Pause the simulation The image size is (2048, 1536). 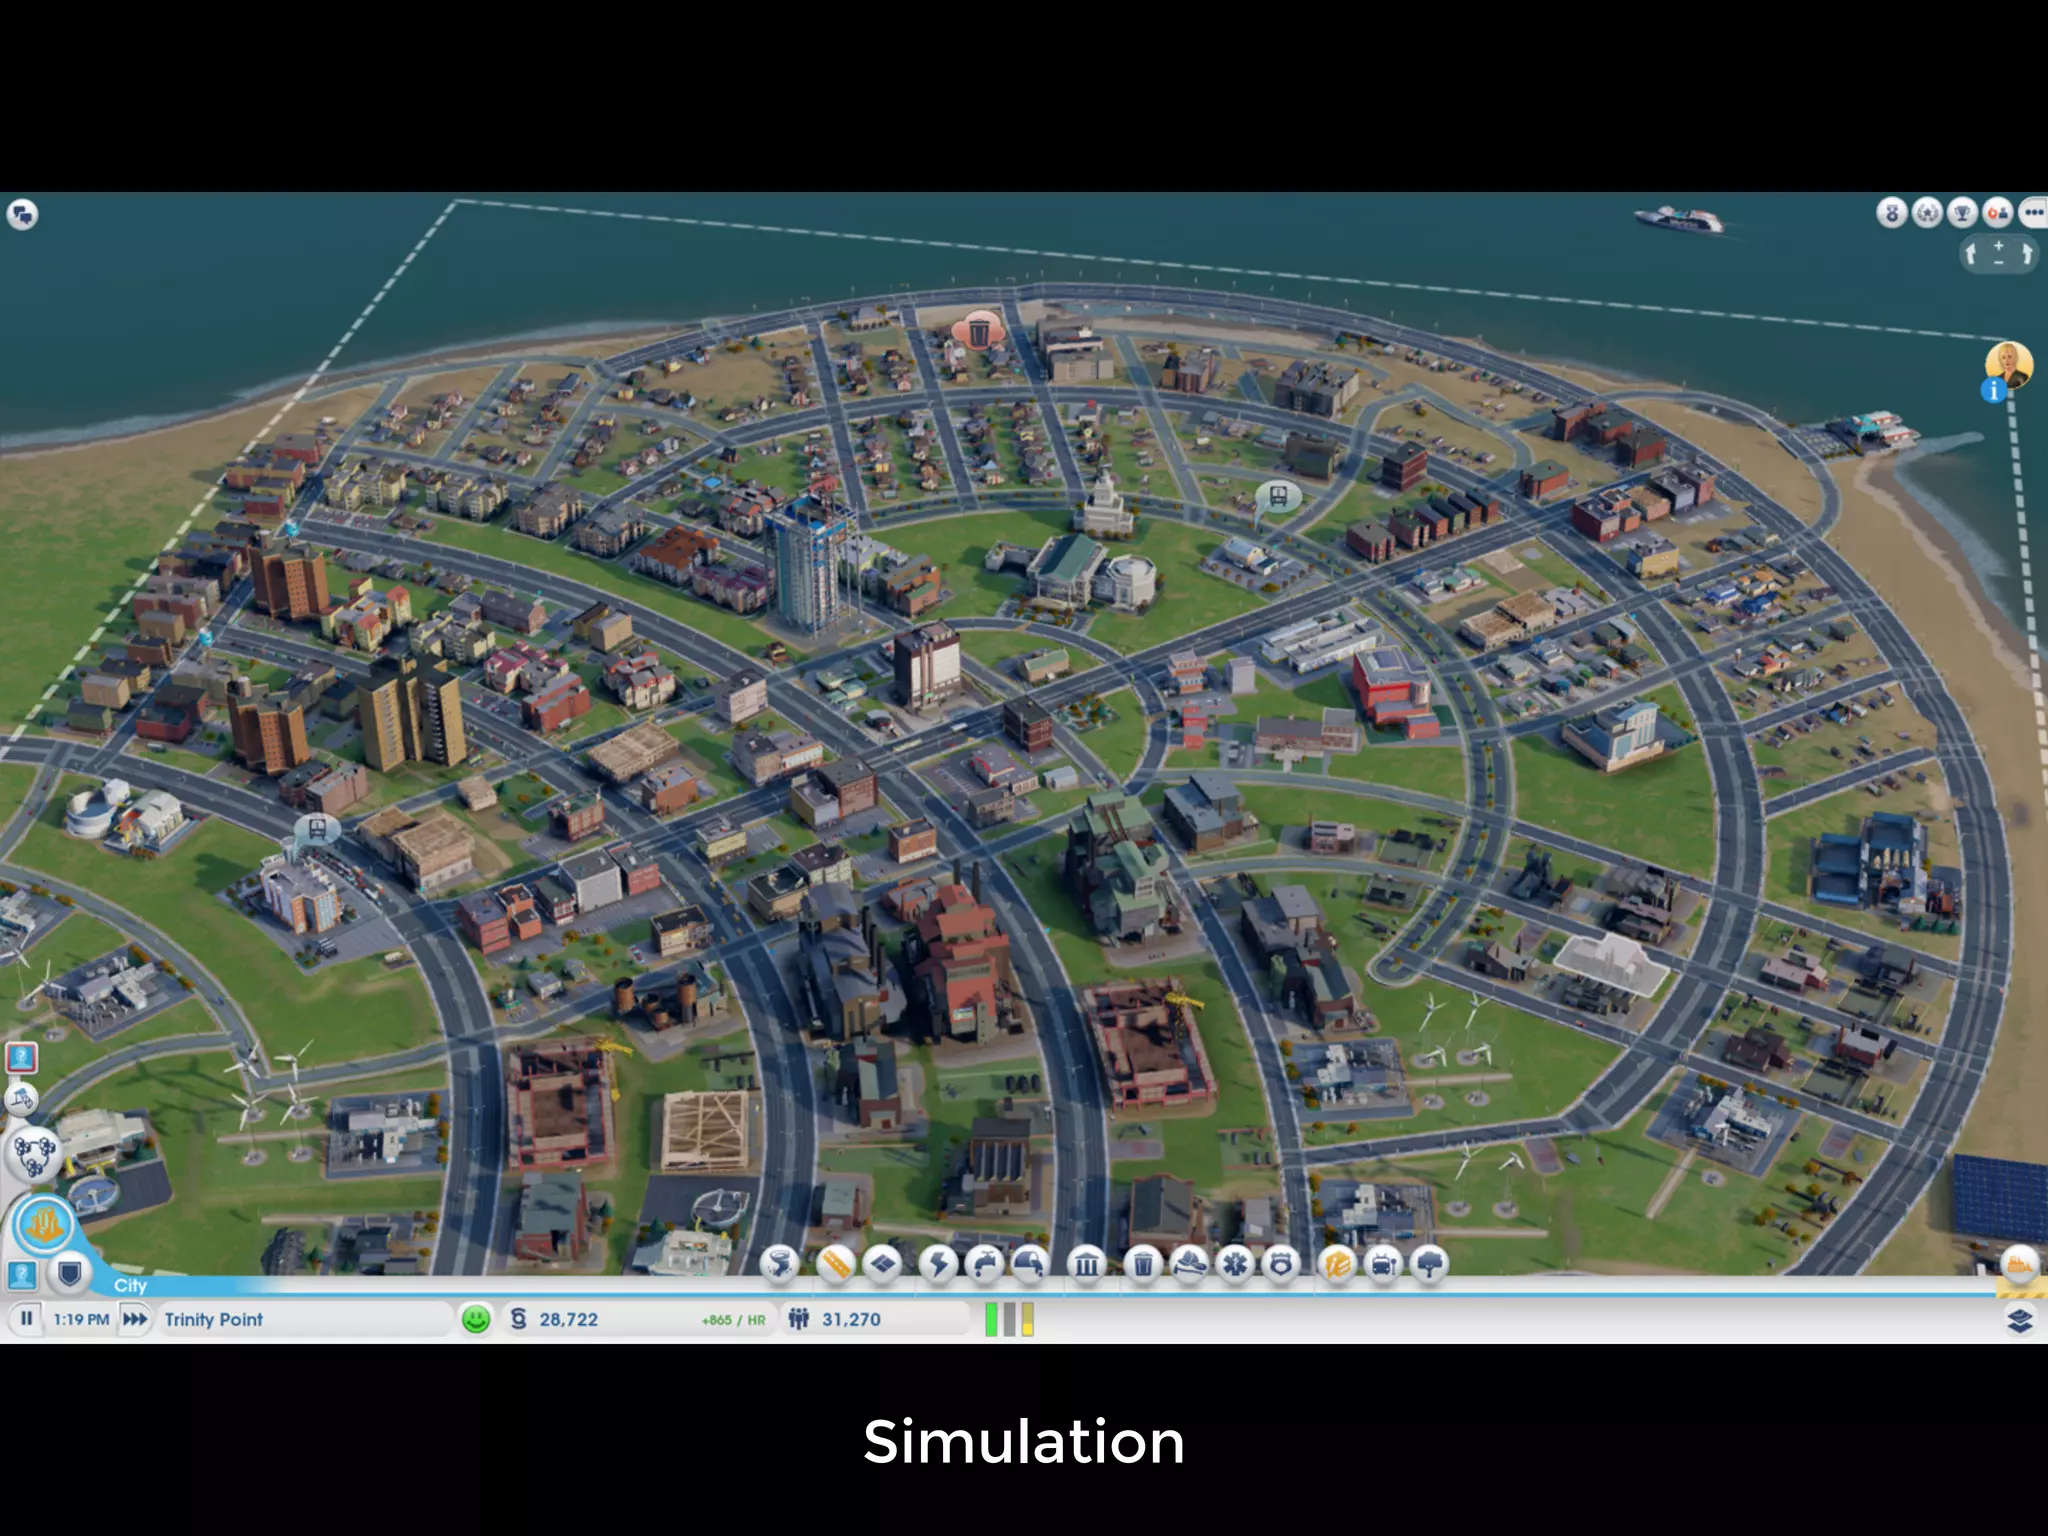[27, 1319]
